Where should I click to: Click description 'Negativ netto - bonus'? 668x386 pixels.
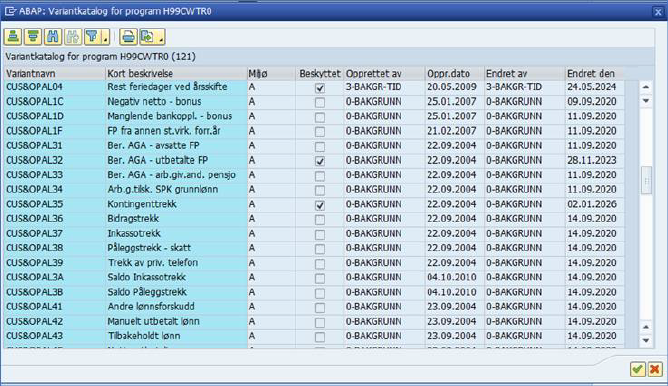coord(154,101)
